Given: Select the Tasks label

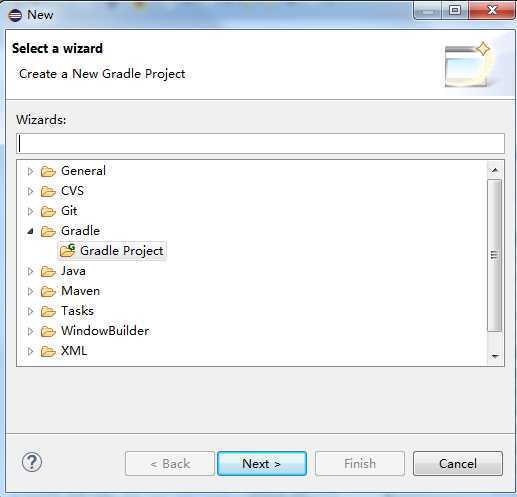Looking at the screenshot, I should point(77,311).
